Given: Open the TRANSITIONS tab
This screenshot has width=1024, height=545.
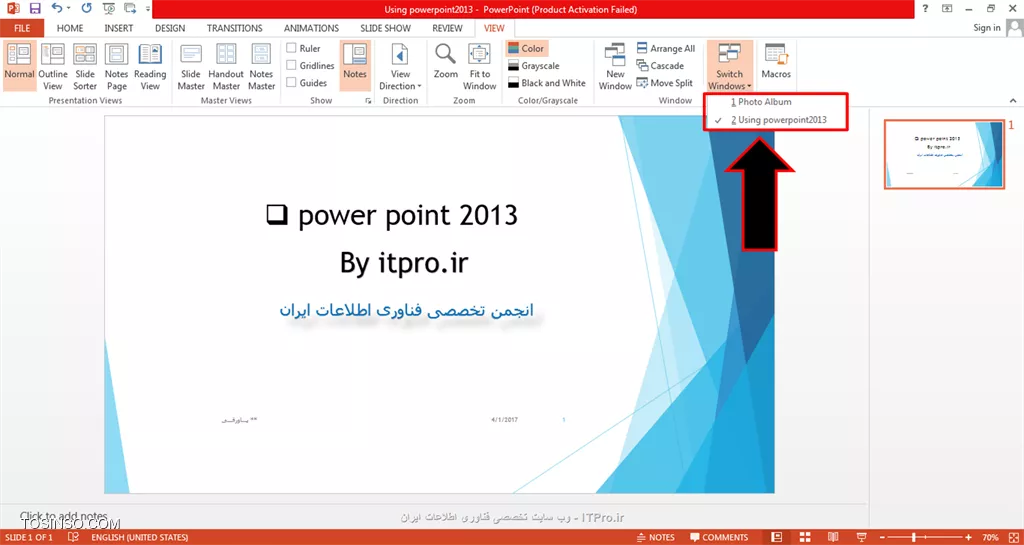Looking at the screenshot, I should (234, 28).
